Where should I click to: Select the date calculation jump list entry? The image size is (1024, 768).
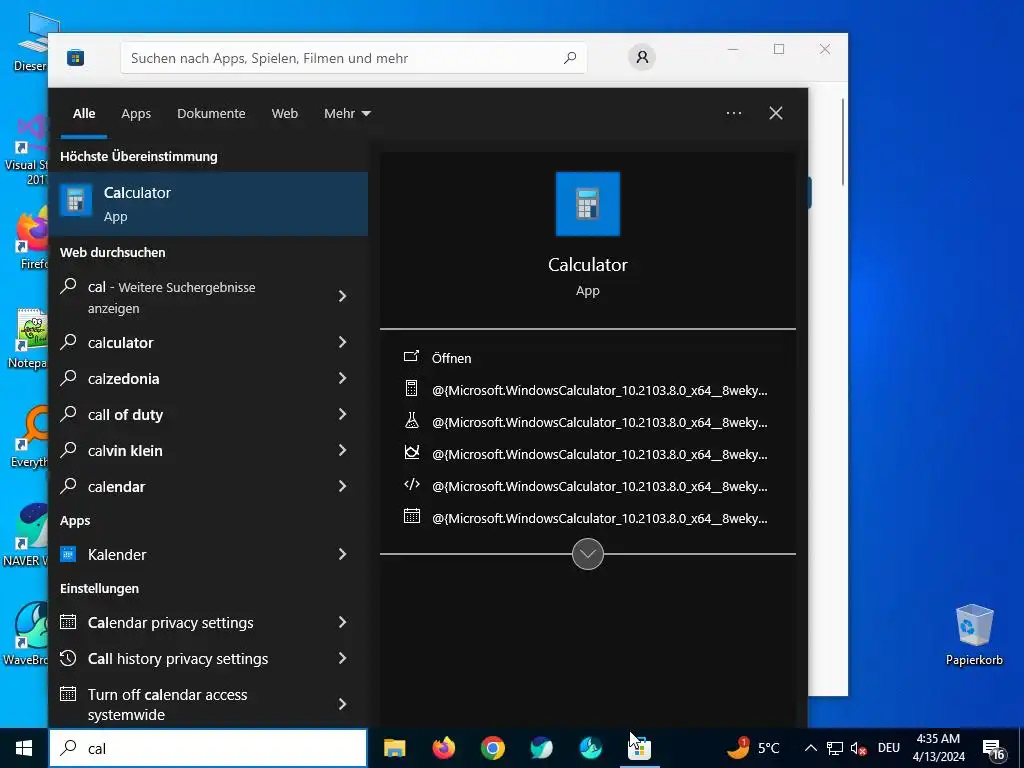[587, 518]
